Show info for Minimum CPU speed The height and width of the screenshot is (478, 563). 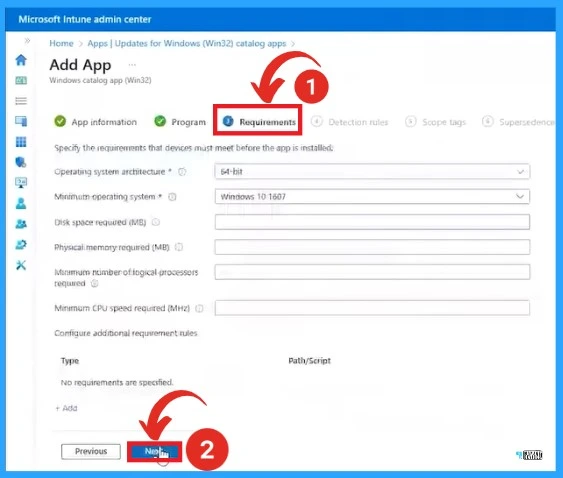199,308
